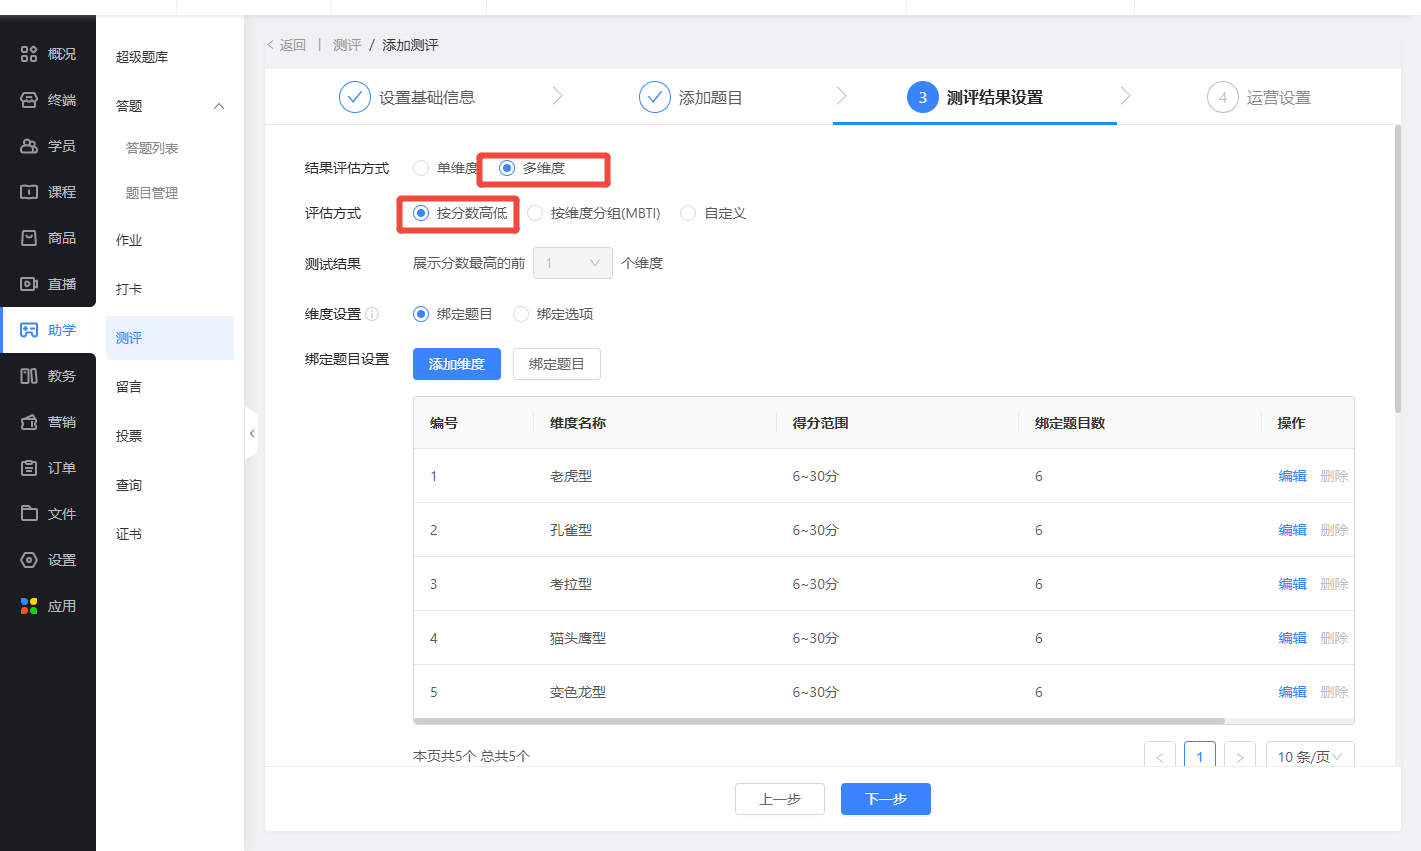Screen dimensions: 1421x851
Task: Open the 打卡 menu item
Action: click(129, 289)
